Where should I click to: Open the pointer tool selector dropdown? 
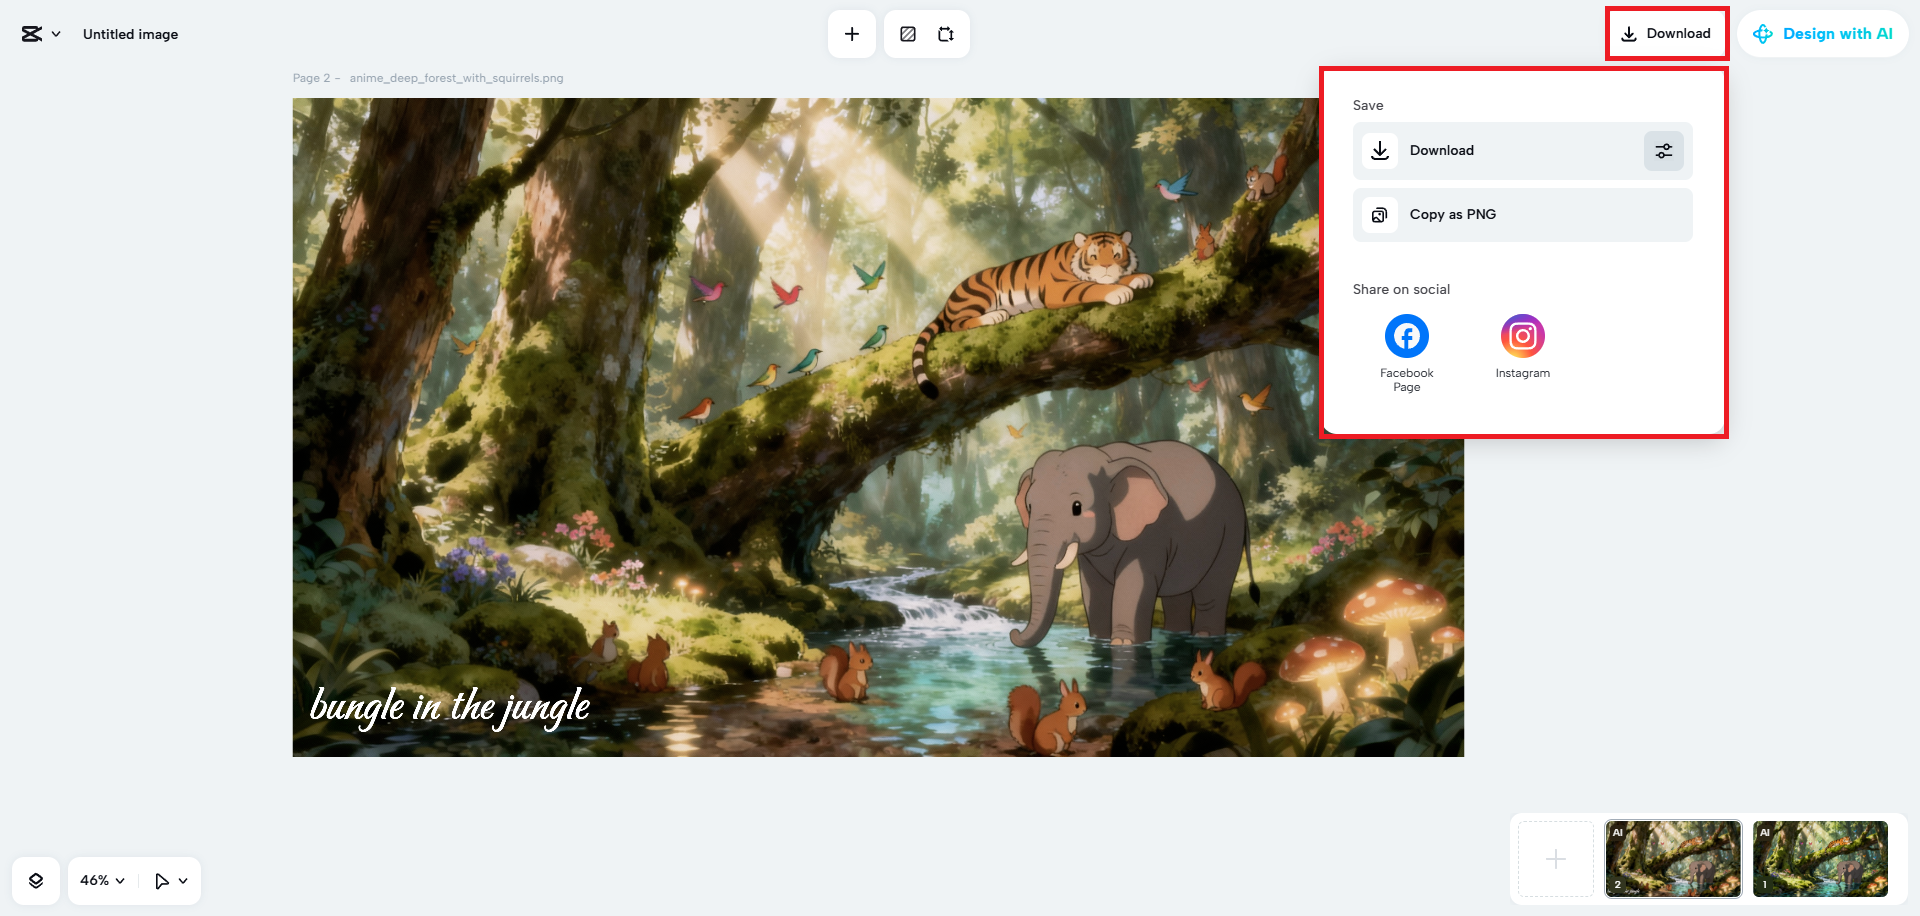tap(171, 881)
